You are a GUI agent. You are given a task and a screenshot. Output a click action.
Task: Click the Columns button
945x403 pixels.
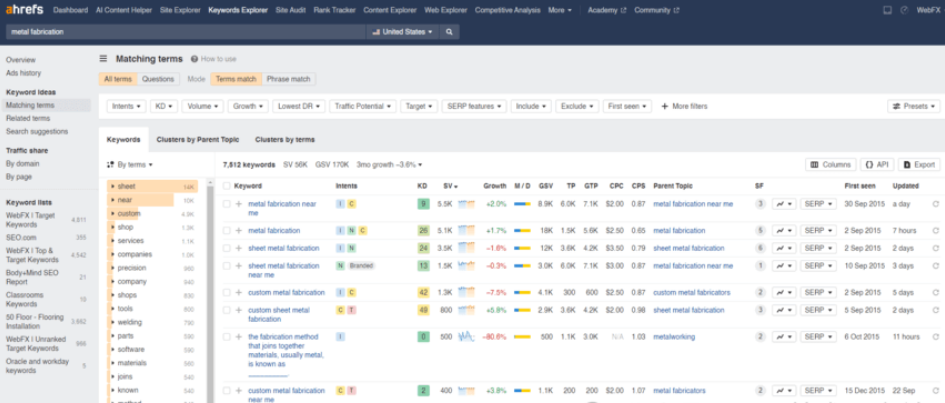coord(830,164)
